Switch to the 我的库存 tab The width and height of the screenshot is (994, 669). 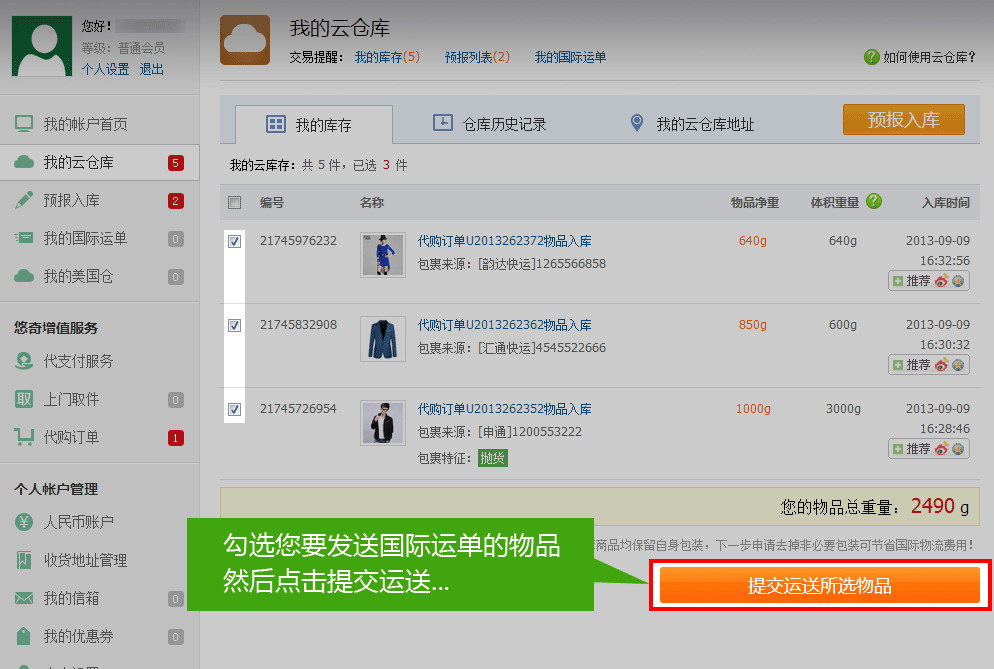[x=314, y=125]
